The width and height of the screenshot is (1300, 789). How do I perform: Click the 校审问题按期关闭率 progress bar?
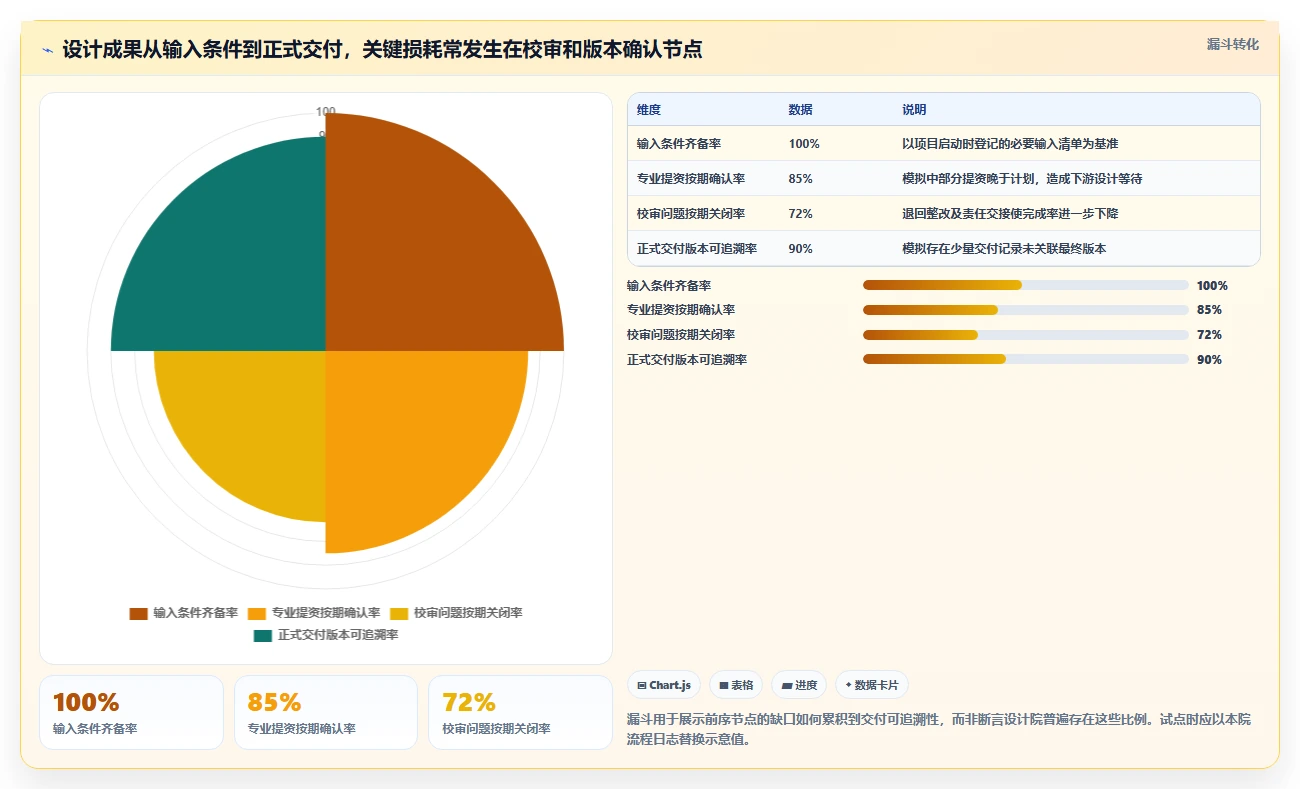1026,335
